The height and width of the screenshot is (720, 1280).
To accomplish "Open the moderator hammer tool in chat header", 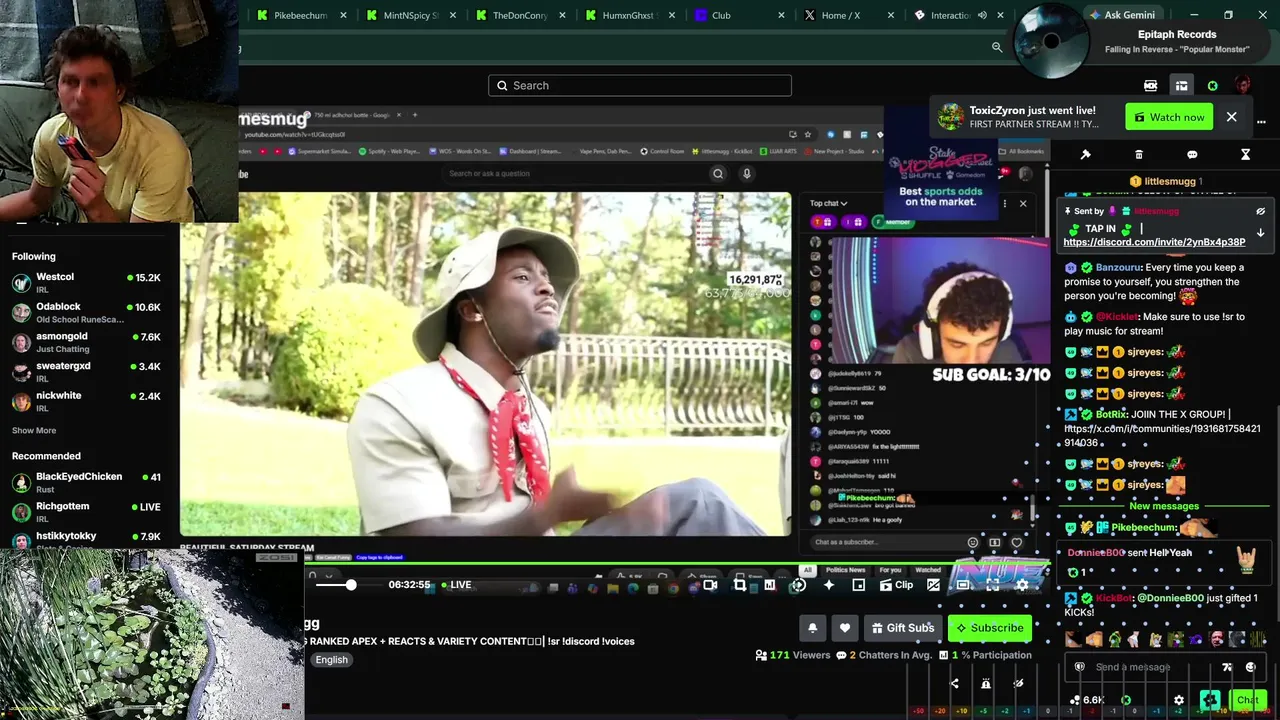I will point(1086,155).
